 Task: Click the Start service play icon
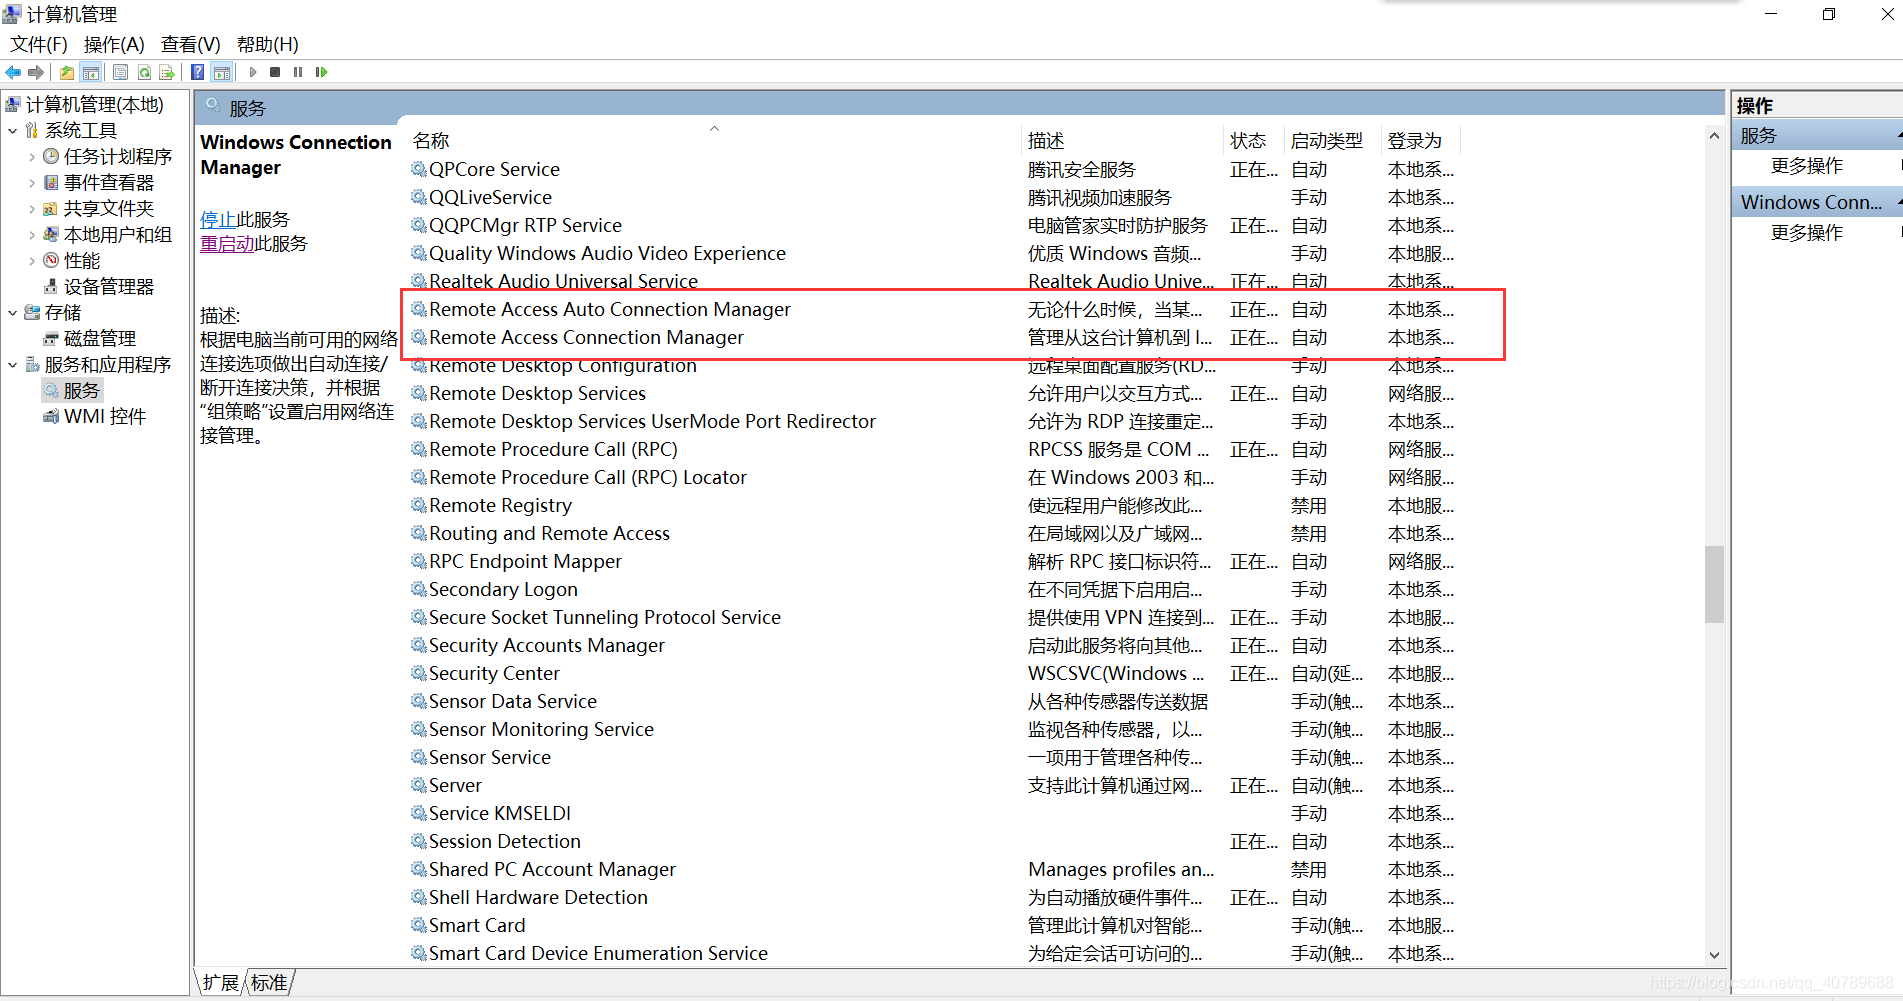coord(253,72)
